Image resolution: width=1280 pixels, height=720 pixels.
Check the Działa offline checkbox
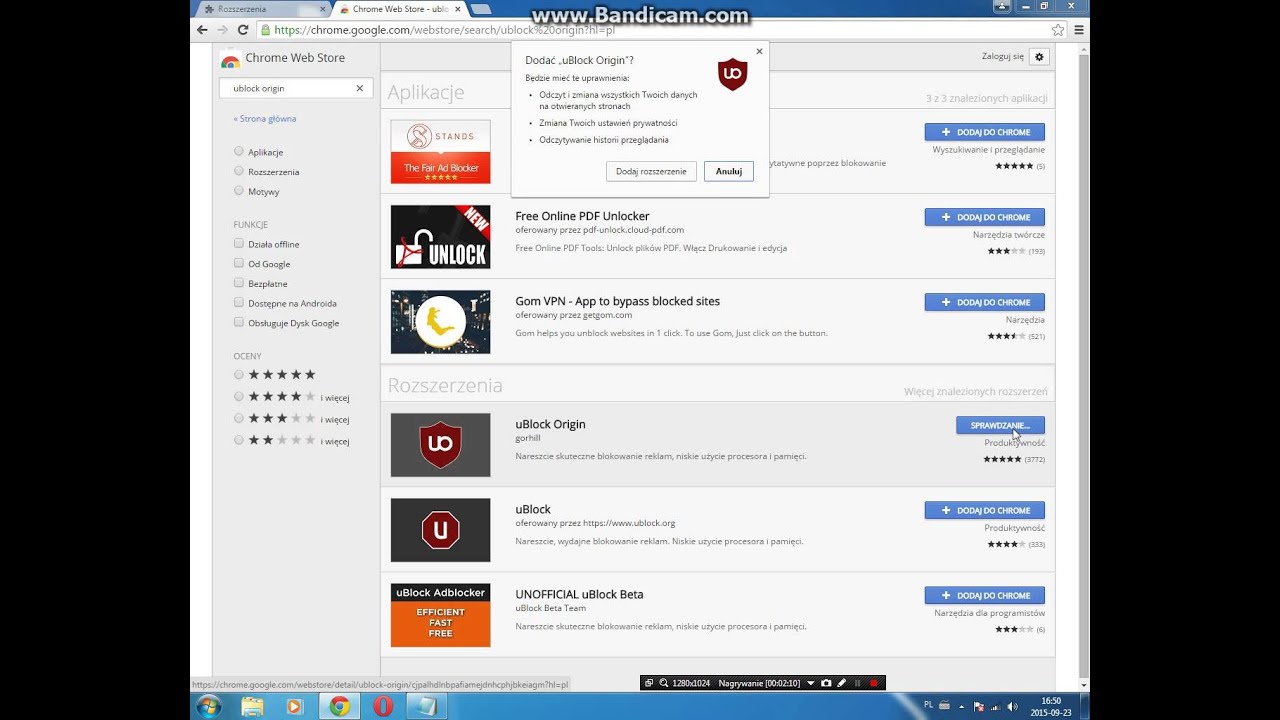[239, 243]
